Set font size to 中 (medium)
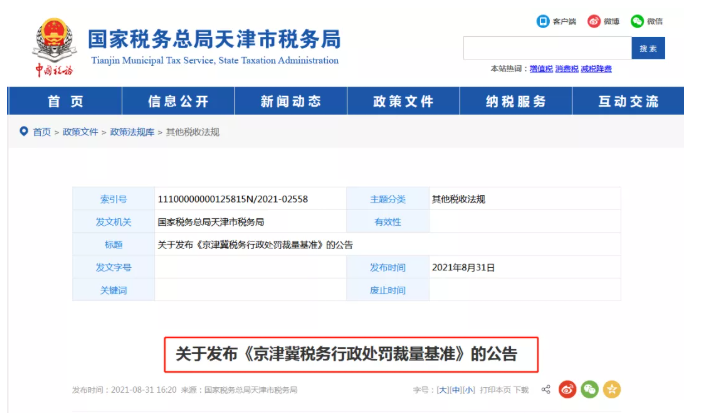The width and height of the screenshot is (710, 413). pyautogui.click(x=455, y=390)
